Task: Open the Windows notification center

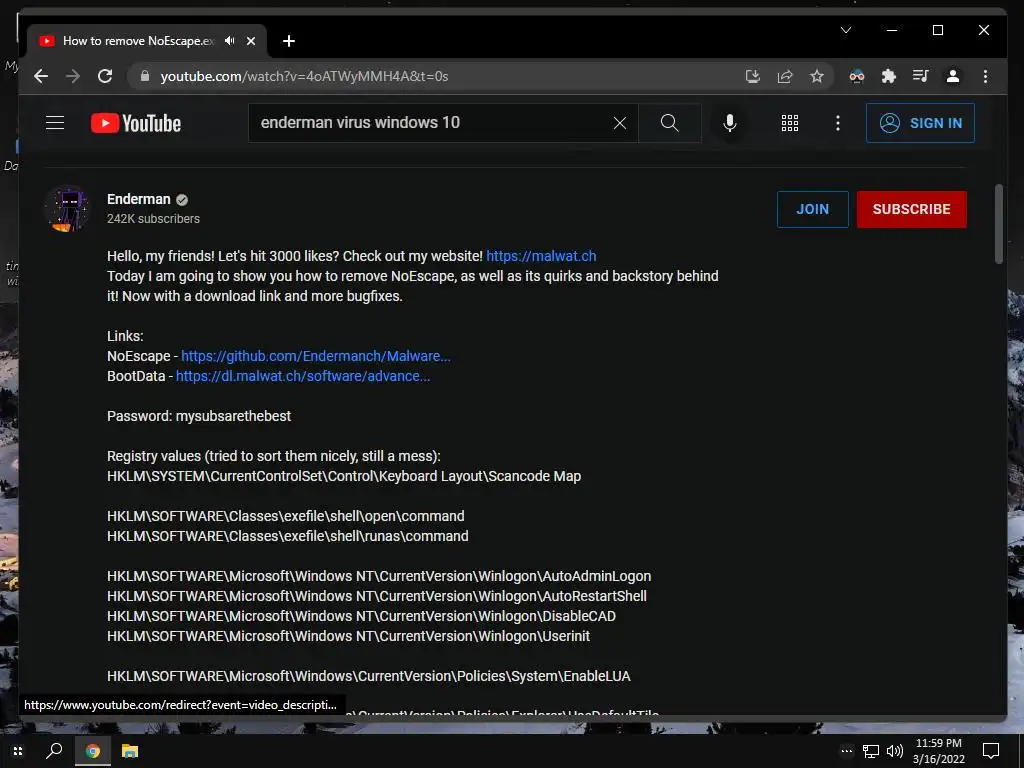Action: tap(991, 751)
